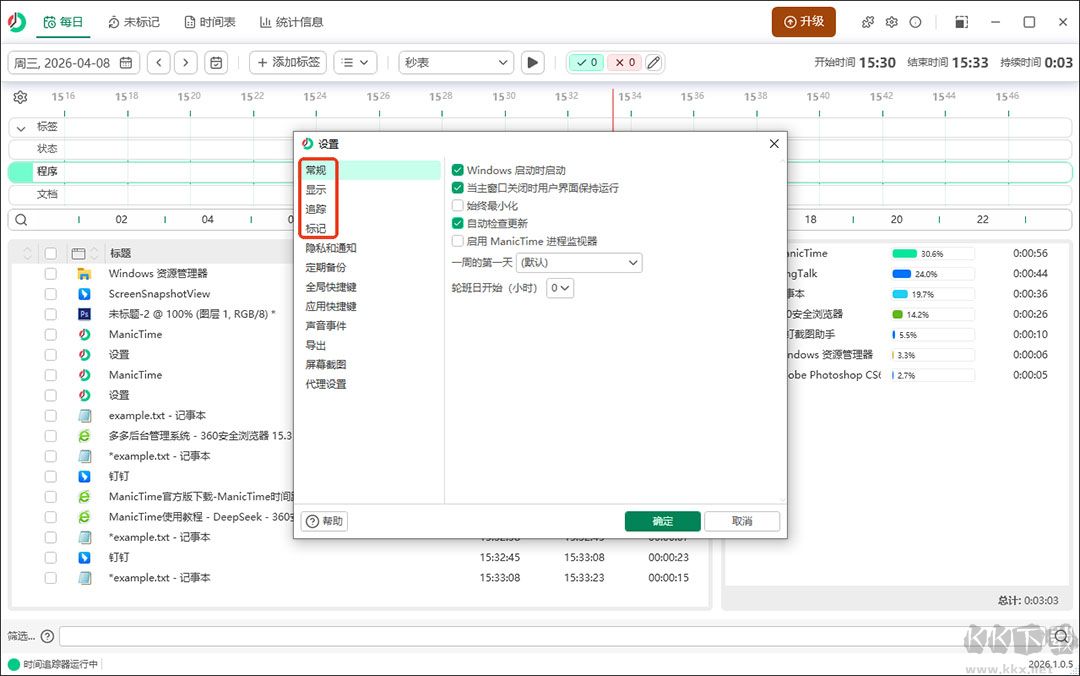The height and width of the screenshot is (676, 1080).
Task: Open the list view options dropdown
Action: point(355,63)
